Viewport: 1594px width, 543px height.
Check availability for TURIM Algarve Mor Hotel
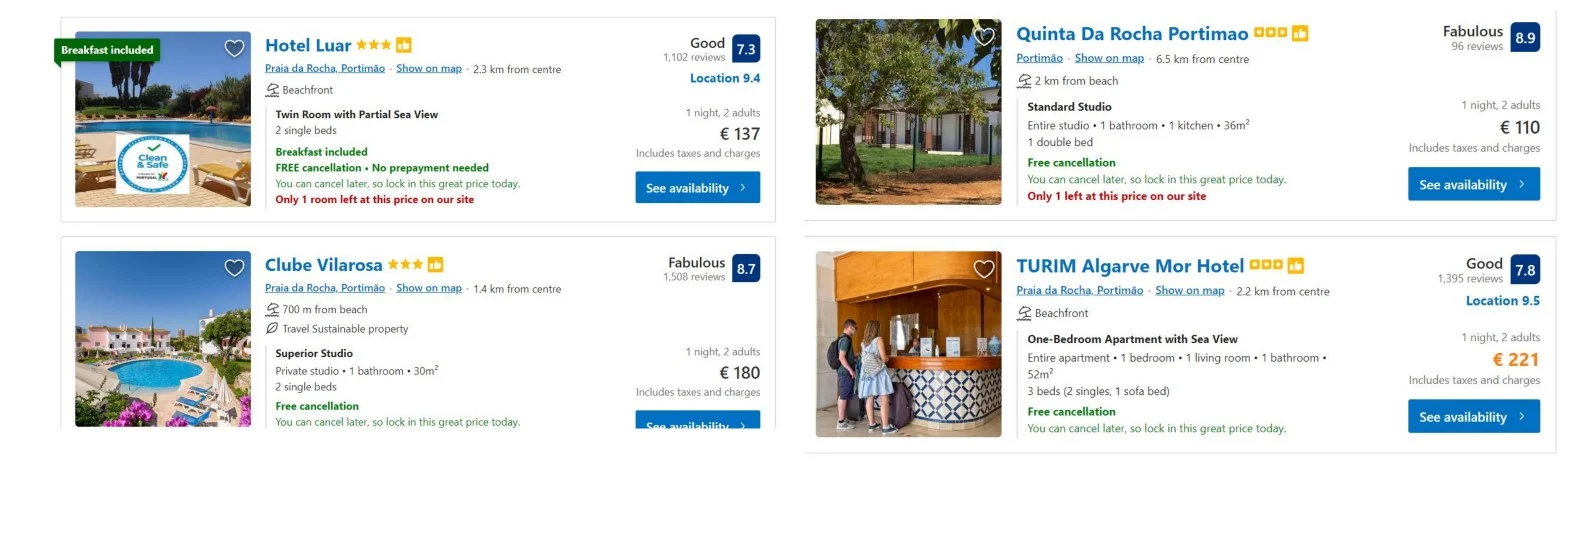pyautogui.click(x=1473, y=417)
